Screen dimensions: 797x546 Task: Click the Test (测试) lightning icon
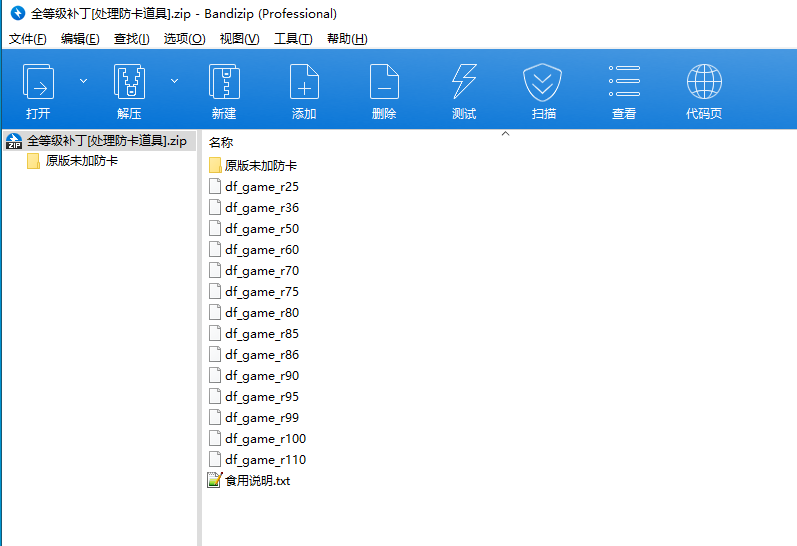464,82
